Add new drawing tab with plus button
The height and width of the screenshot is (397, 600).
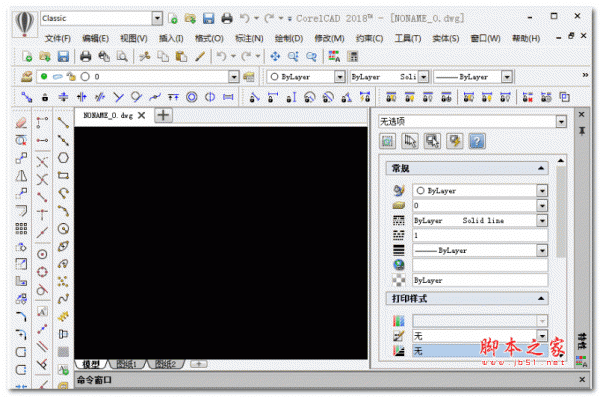click(x=163, y=115)
